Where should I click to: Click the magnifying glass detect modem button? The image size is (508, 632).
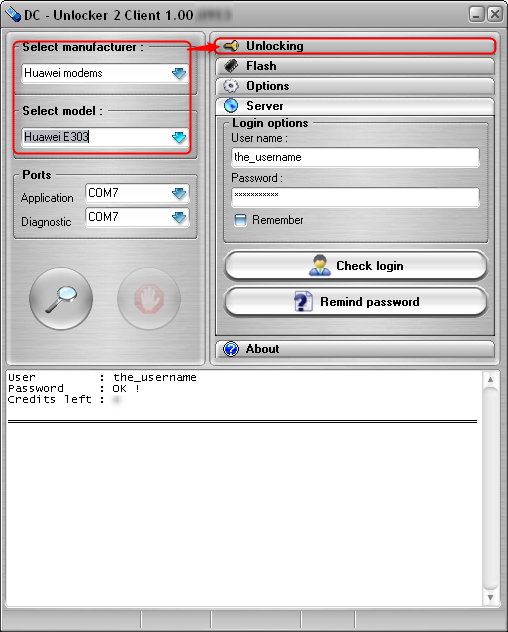tap(61, 299)
